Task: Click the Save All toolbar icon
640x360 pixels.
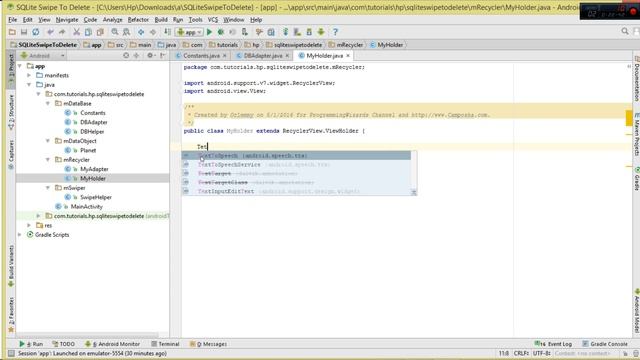Action: pyautogui.click(x=24, y=32)
